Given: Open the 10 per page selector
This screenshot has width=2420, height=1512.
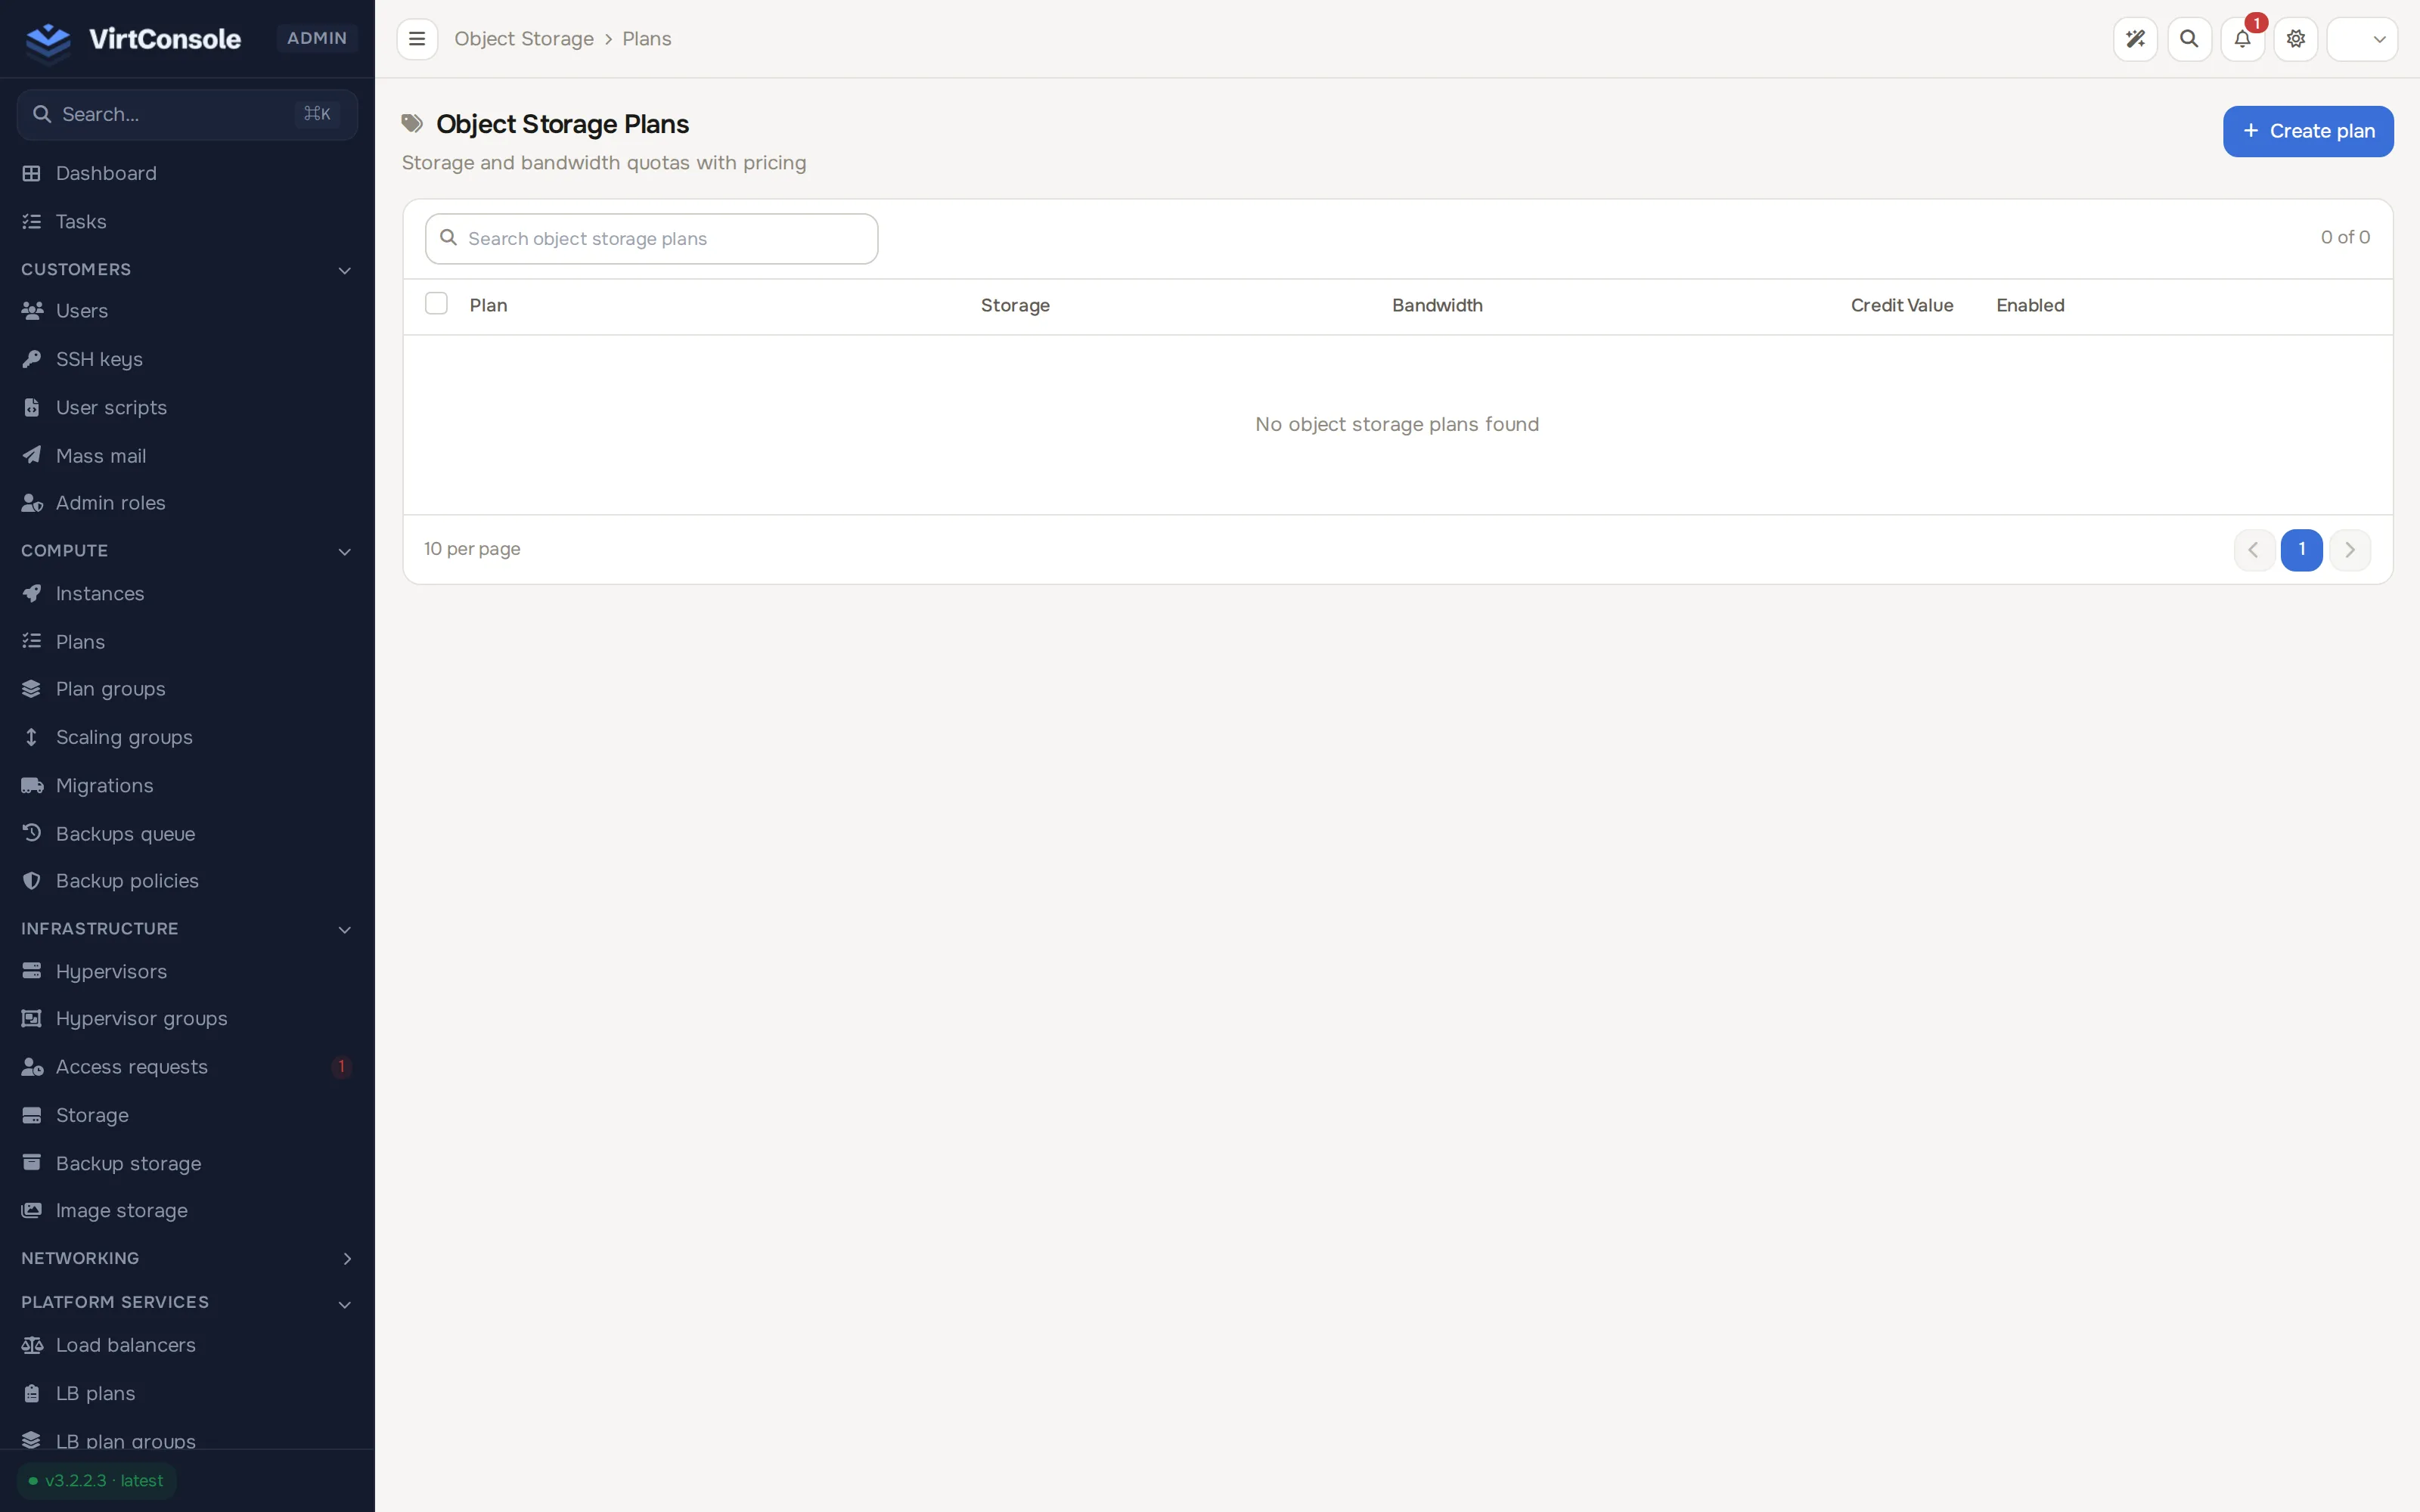Looking at the screenshot, I should coord(472,549).
